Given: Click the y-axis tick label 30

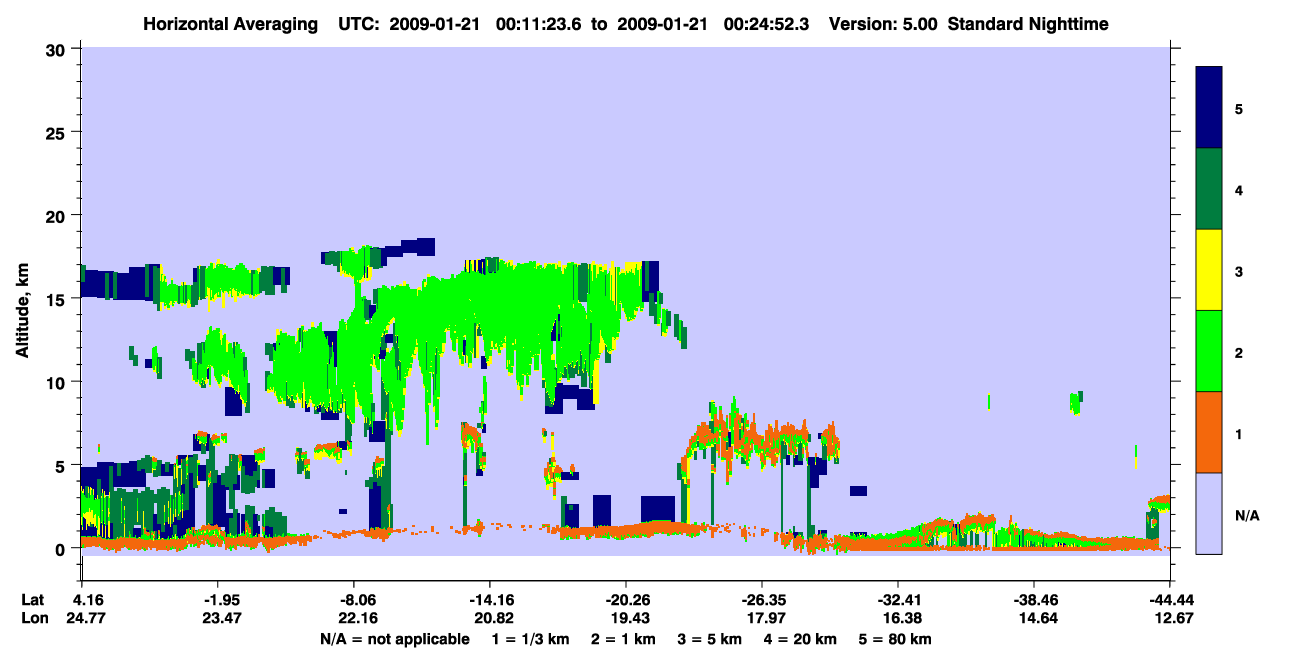Looking at the screenshot, I should pyautogui.click(x=58, y=49).
